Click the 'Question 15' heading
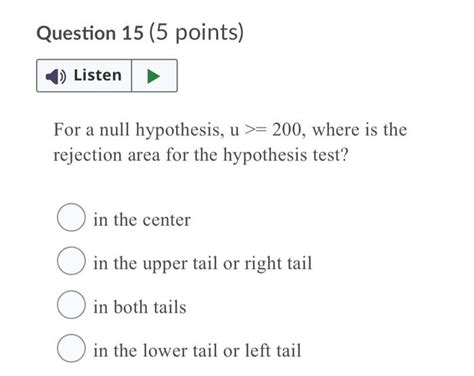Image resolution: width=474 pixels, height=376 pixels. 90,33
